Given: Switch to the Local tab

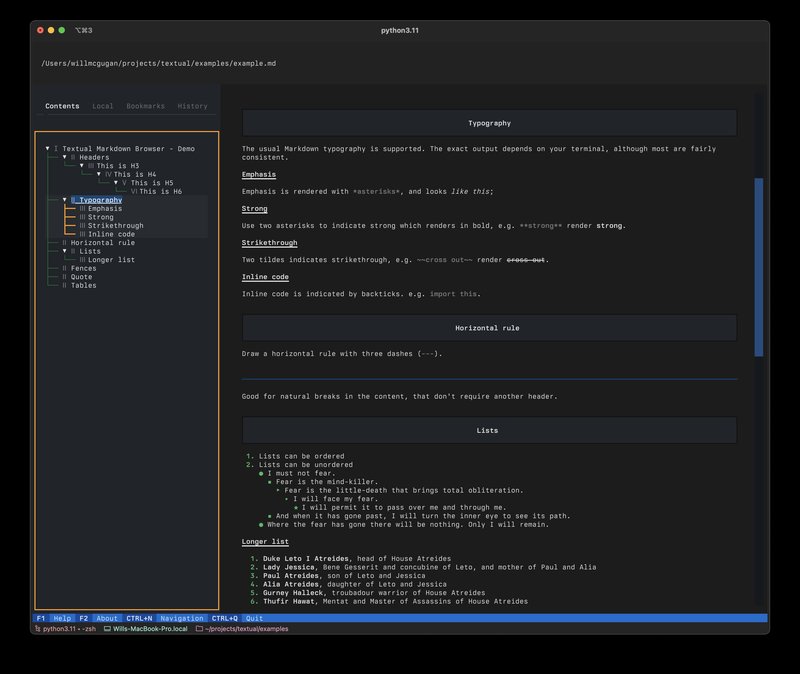Looking at the screenshot, I should tap(102, 106).
